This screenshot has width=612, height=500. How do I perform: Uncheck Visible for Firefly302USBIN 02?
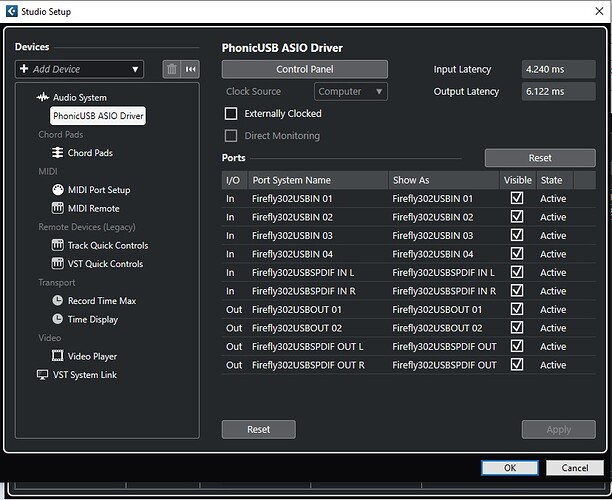pos(517,216)
